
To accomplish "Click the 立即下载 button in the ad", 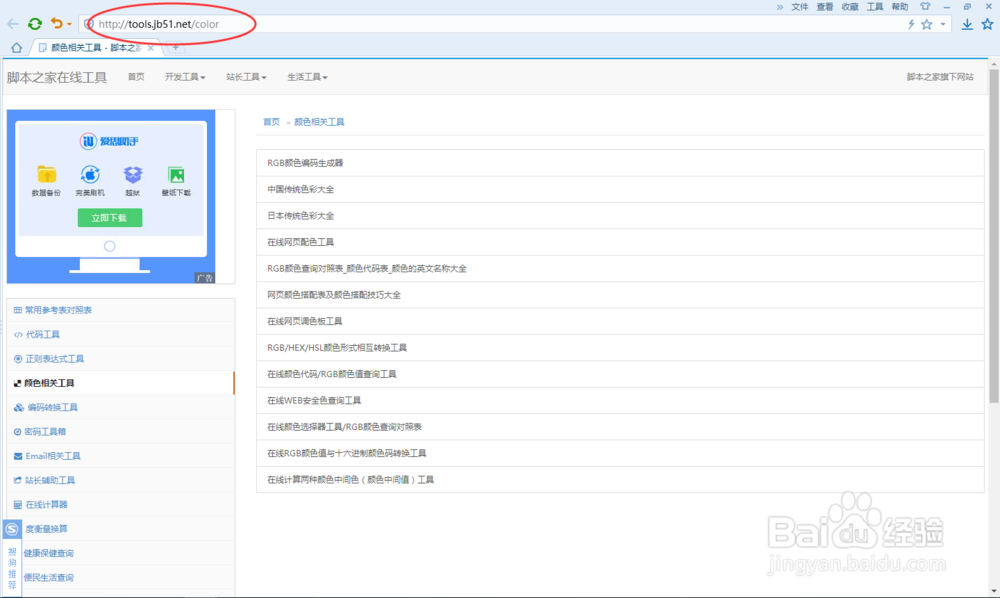I will click(109, 217).
